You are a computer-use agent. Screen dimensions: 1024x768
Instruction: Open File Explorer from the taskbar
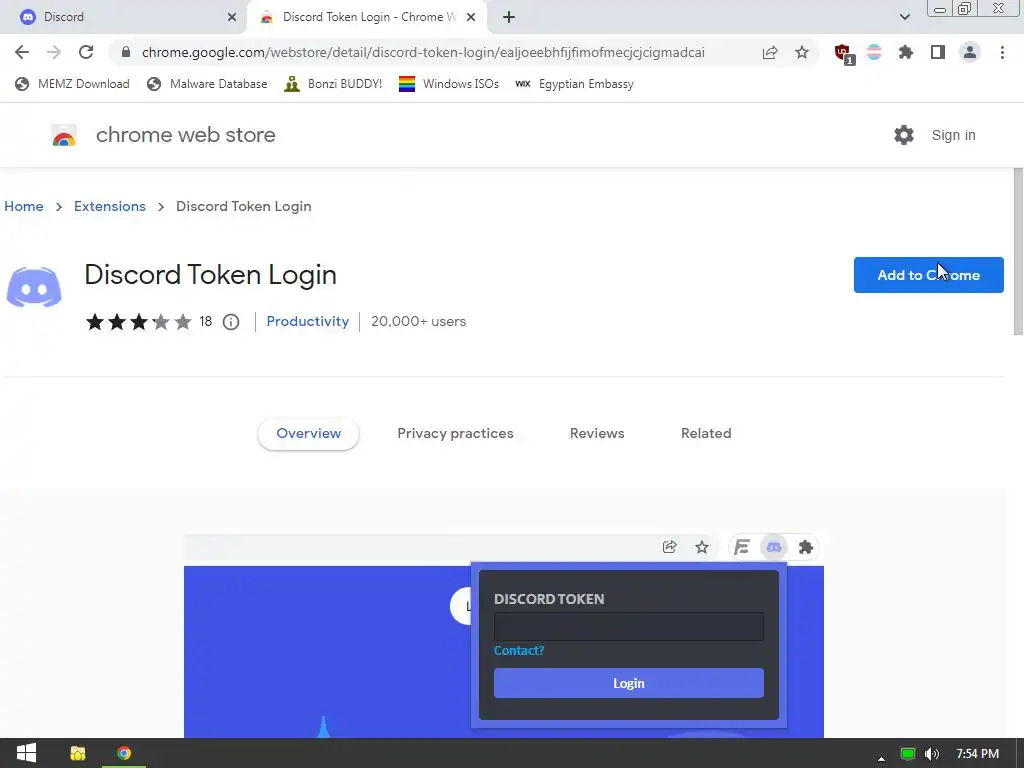(x=78, y=754)
